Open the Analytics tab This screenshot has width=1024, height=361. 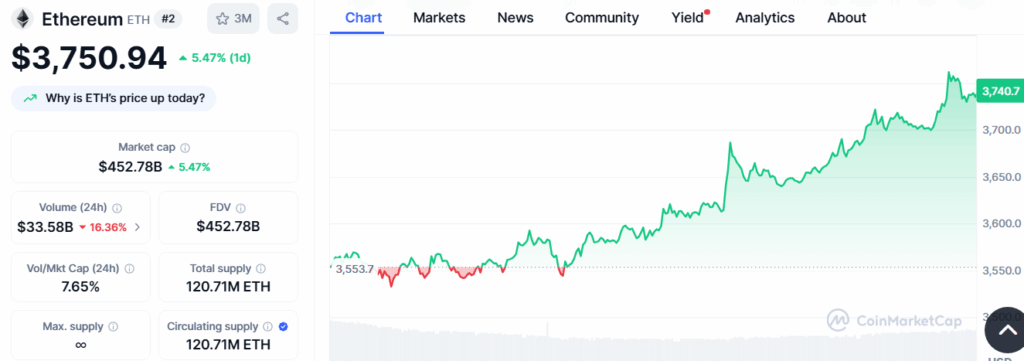pyautogui.click(x=765, y=18)
